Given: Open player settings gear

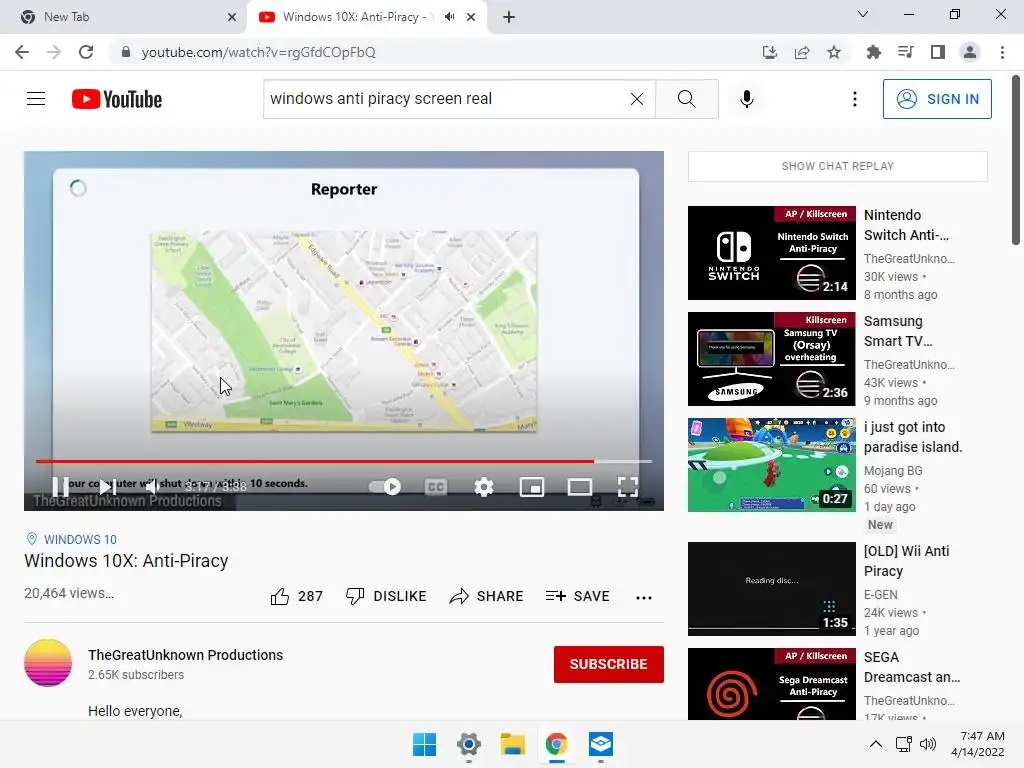Looking at the screenshot, I should coord(484,487).
